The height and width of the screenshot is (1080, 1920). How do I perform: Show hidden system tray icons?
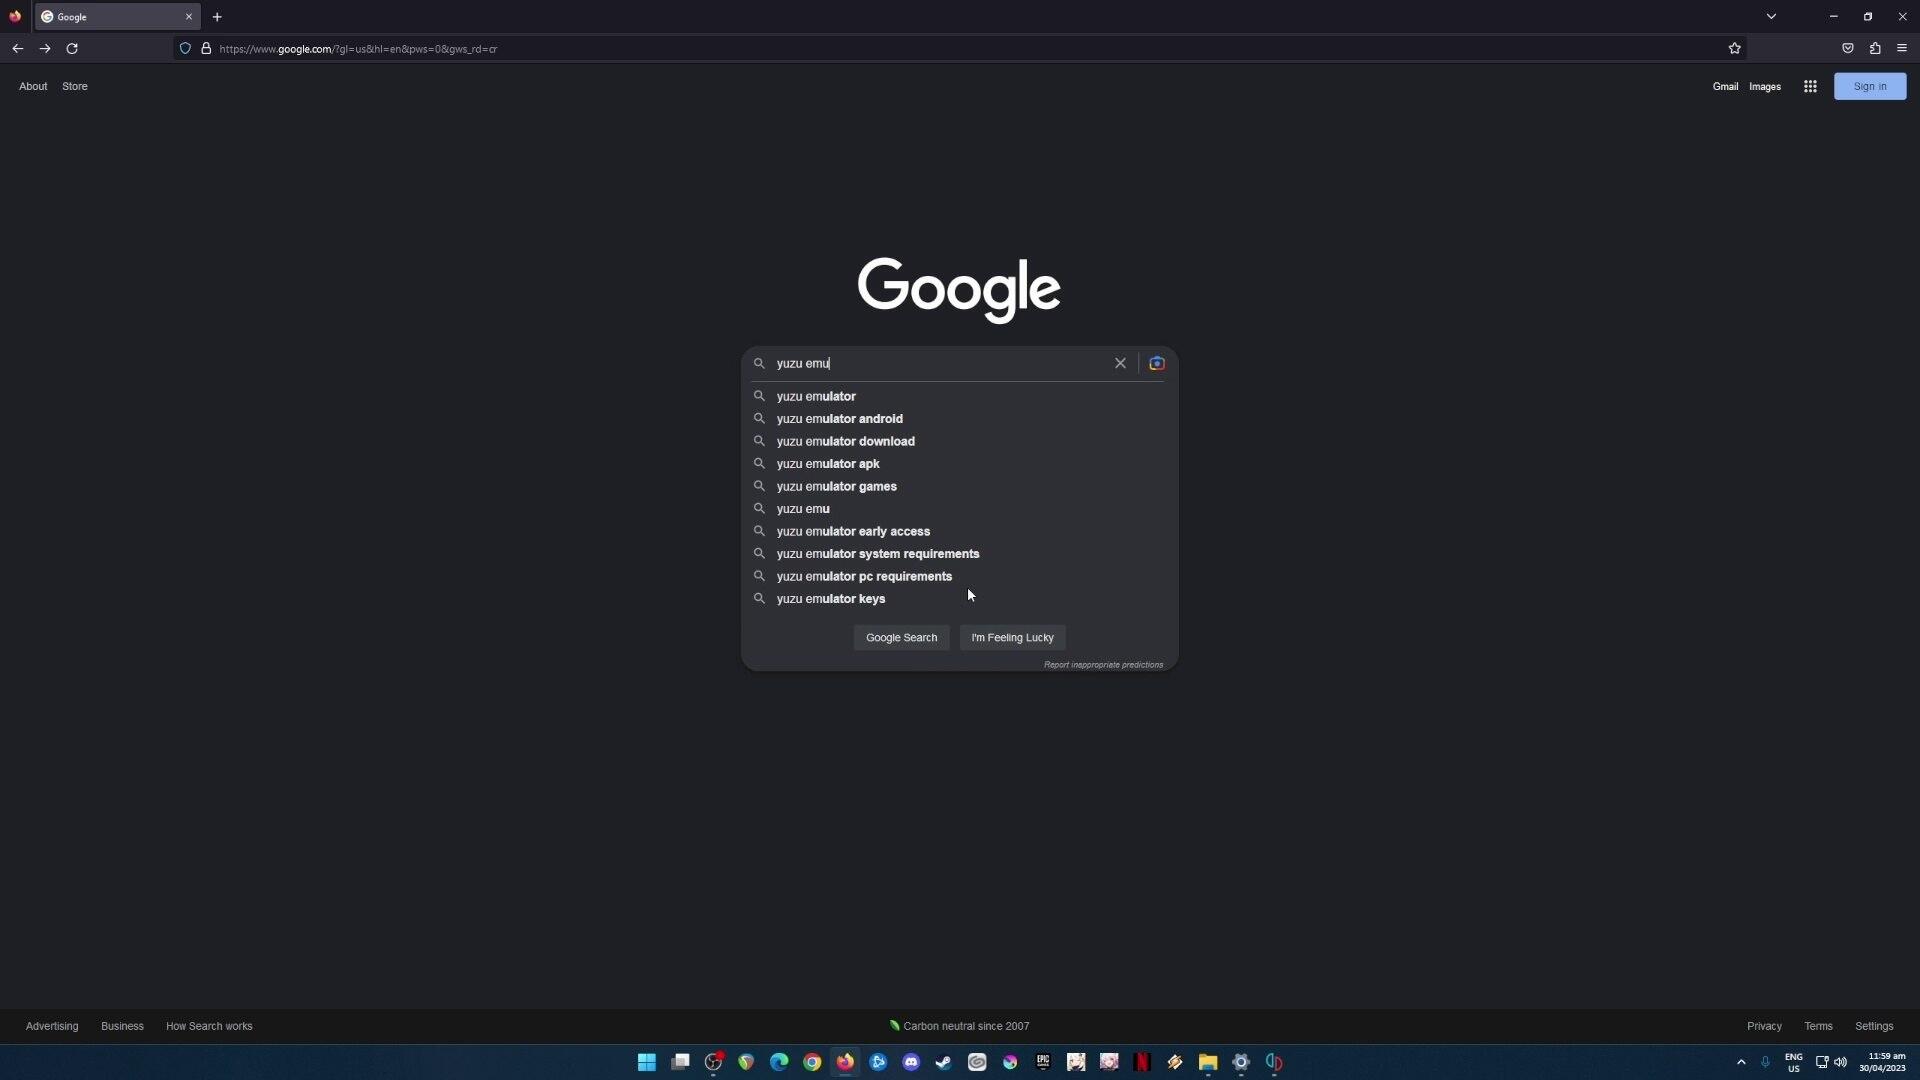[x=1741, y=1062]
